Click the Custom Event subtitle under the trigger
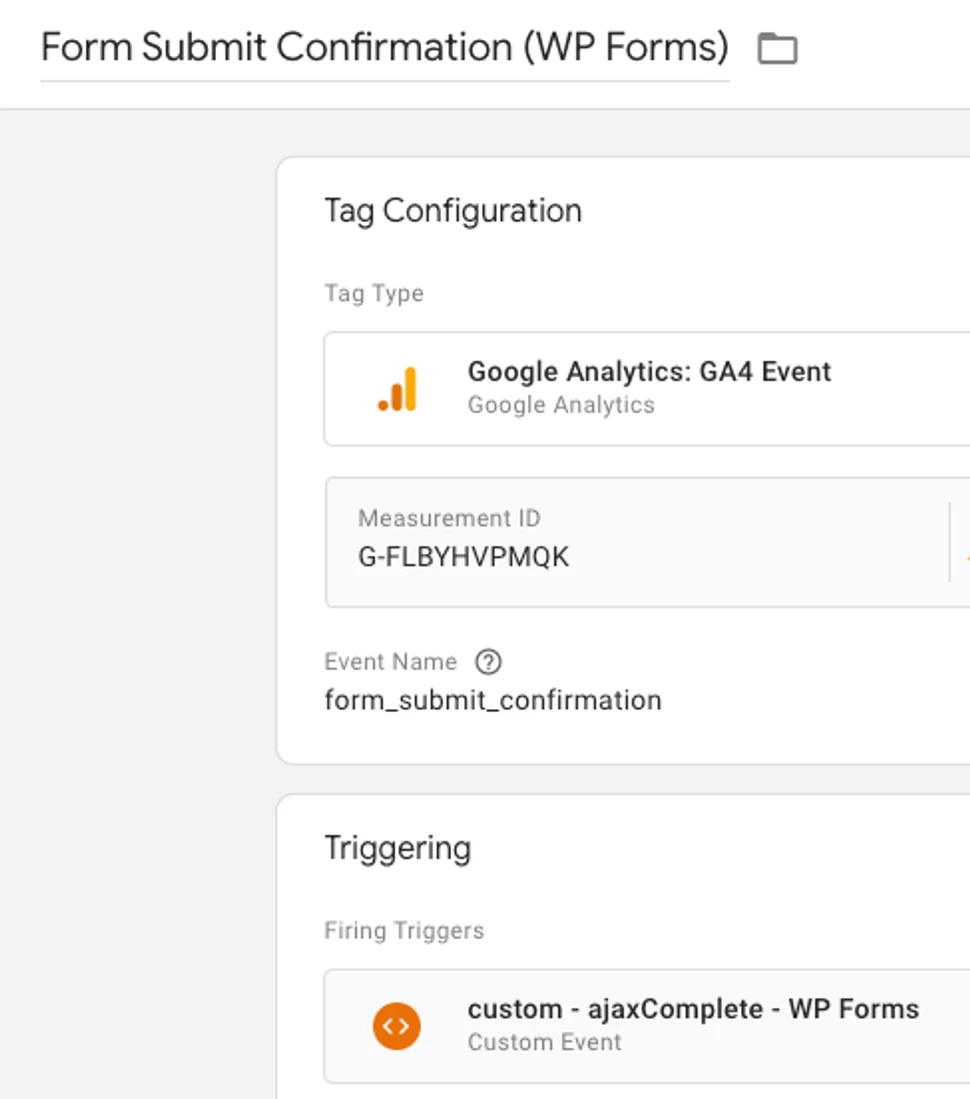 pyautogui.click(x=544, y=1042)
